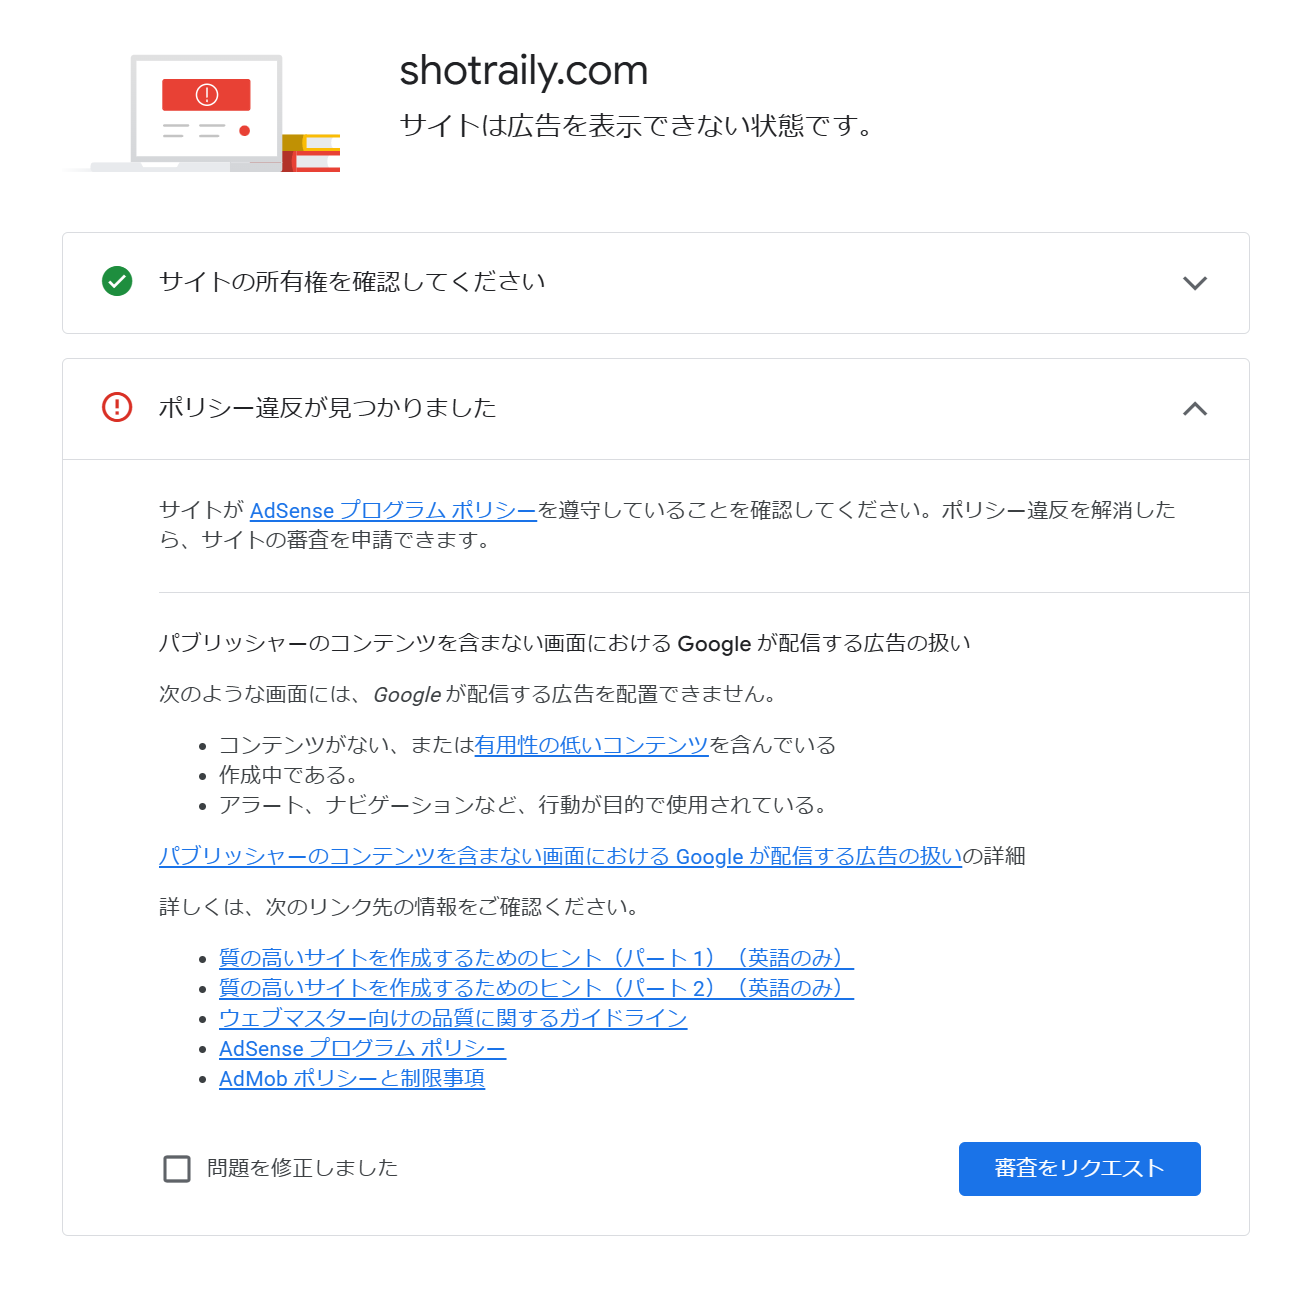Click the 審査をリクエスト button

[x=1079, y=1169]
